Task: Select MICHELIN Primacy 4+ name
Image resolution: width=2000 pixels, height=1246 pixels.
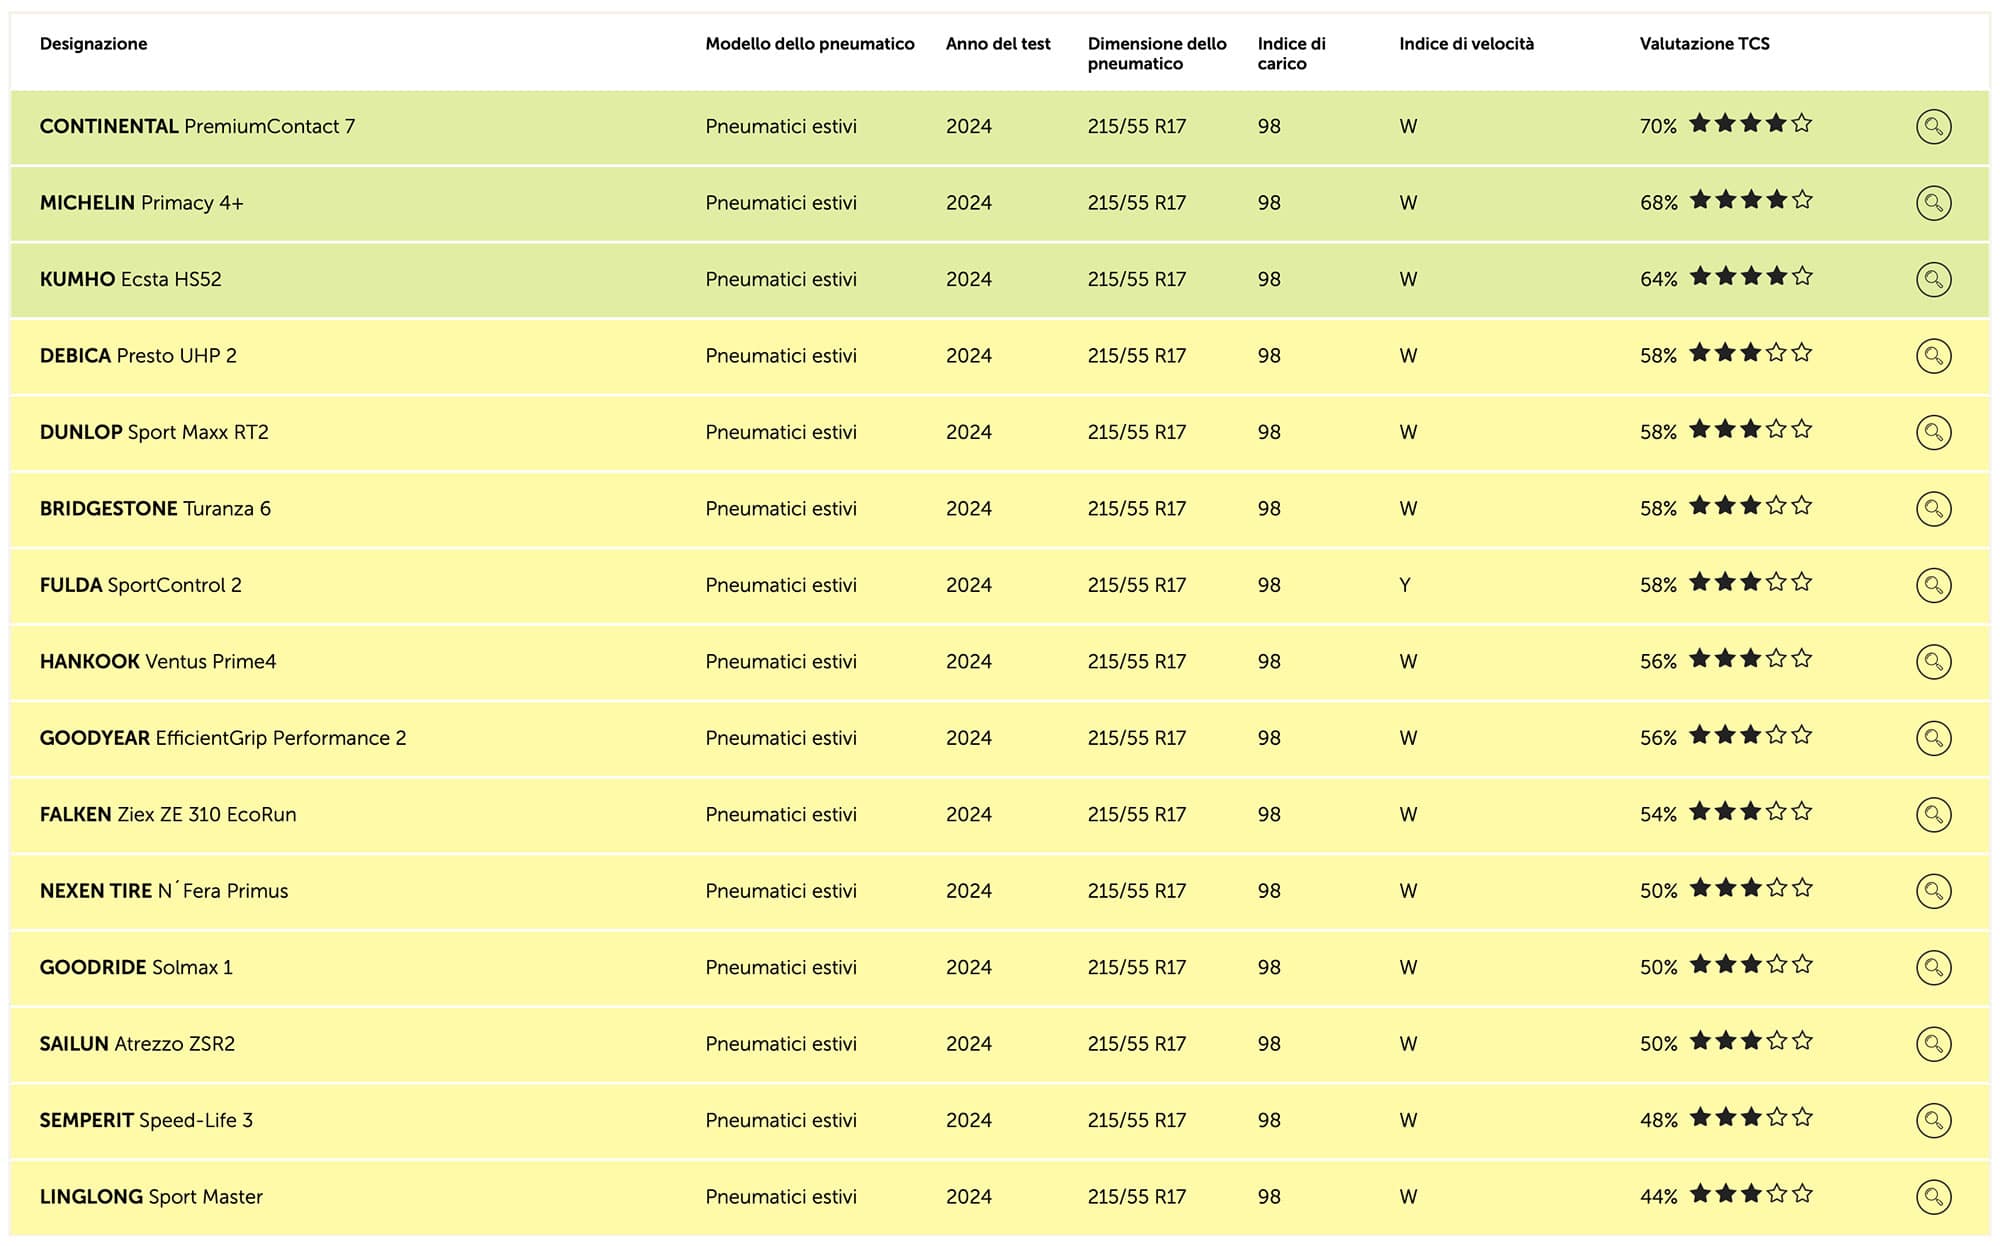Action: pyautogui.click(x=141, y=203)
